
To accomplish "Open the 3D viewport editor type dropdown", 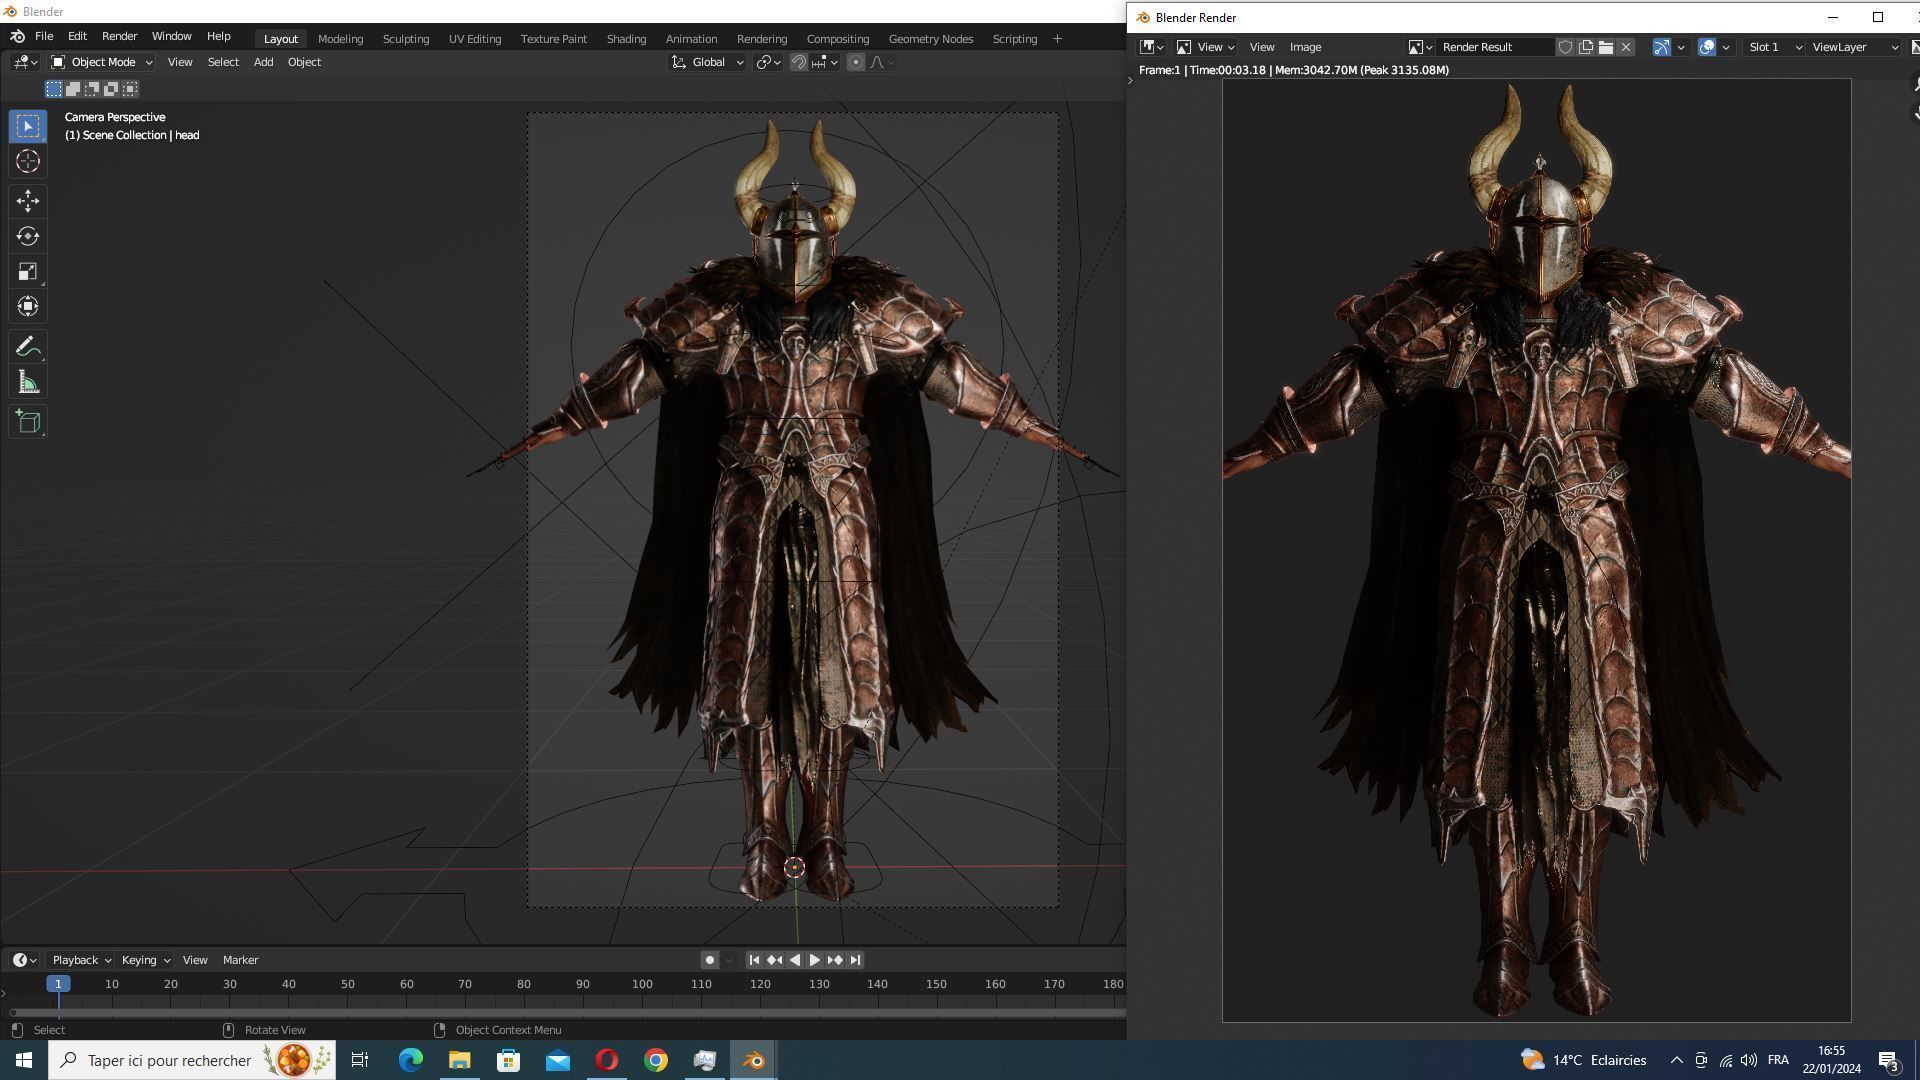I will pos(26,62).
